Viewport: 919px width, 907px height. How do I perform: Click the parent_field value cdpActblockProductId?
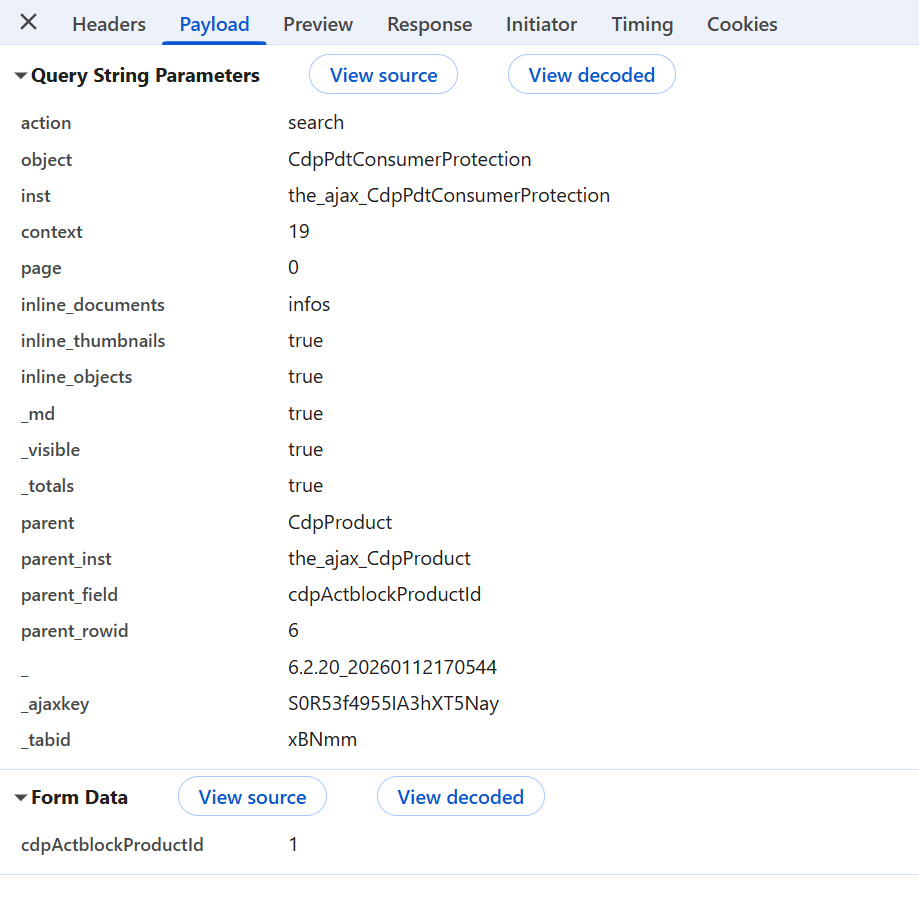384,595
